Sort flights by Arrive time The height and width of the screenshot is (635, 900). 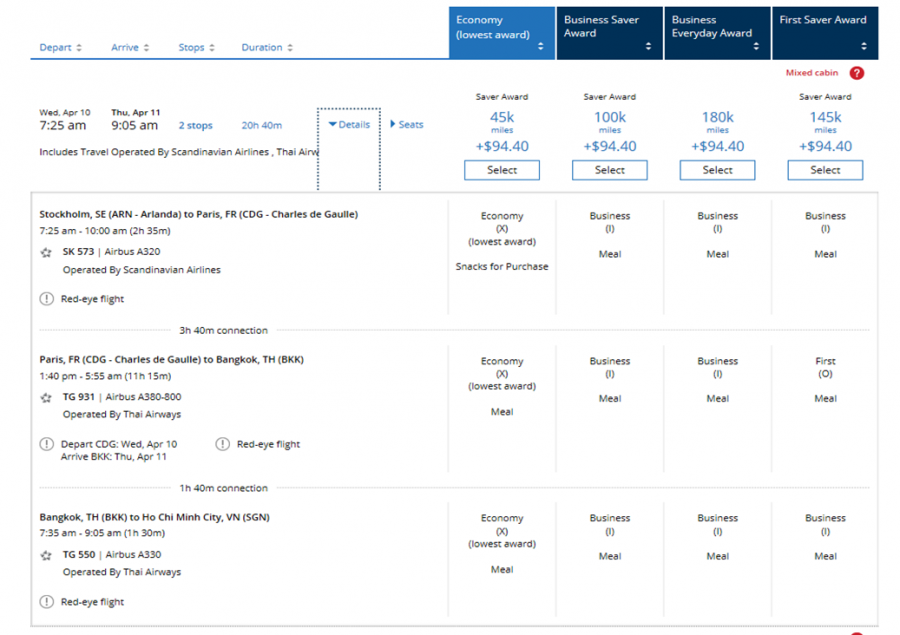(x=130, y=48)
